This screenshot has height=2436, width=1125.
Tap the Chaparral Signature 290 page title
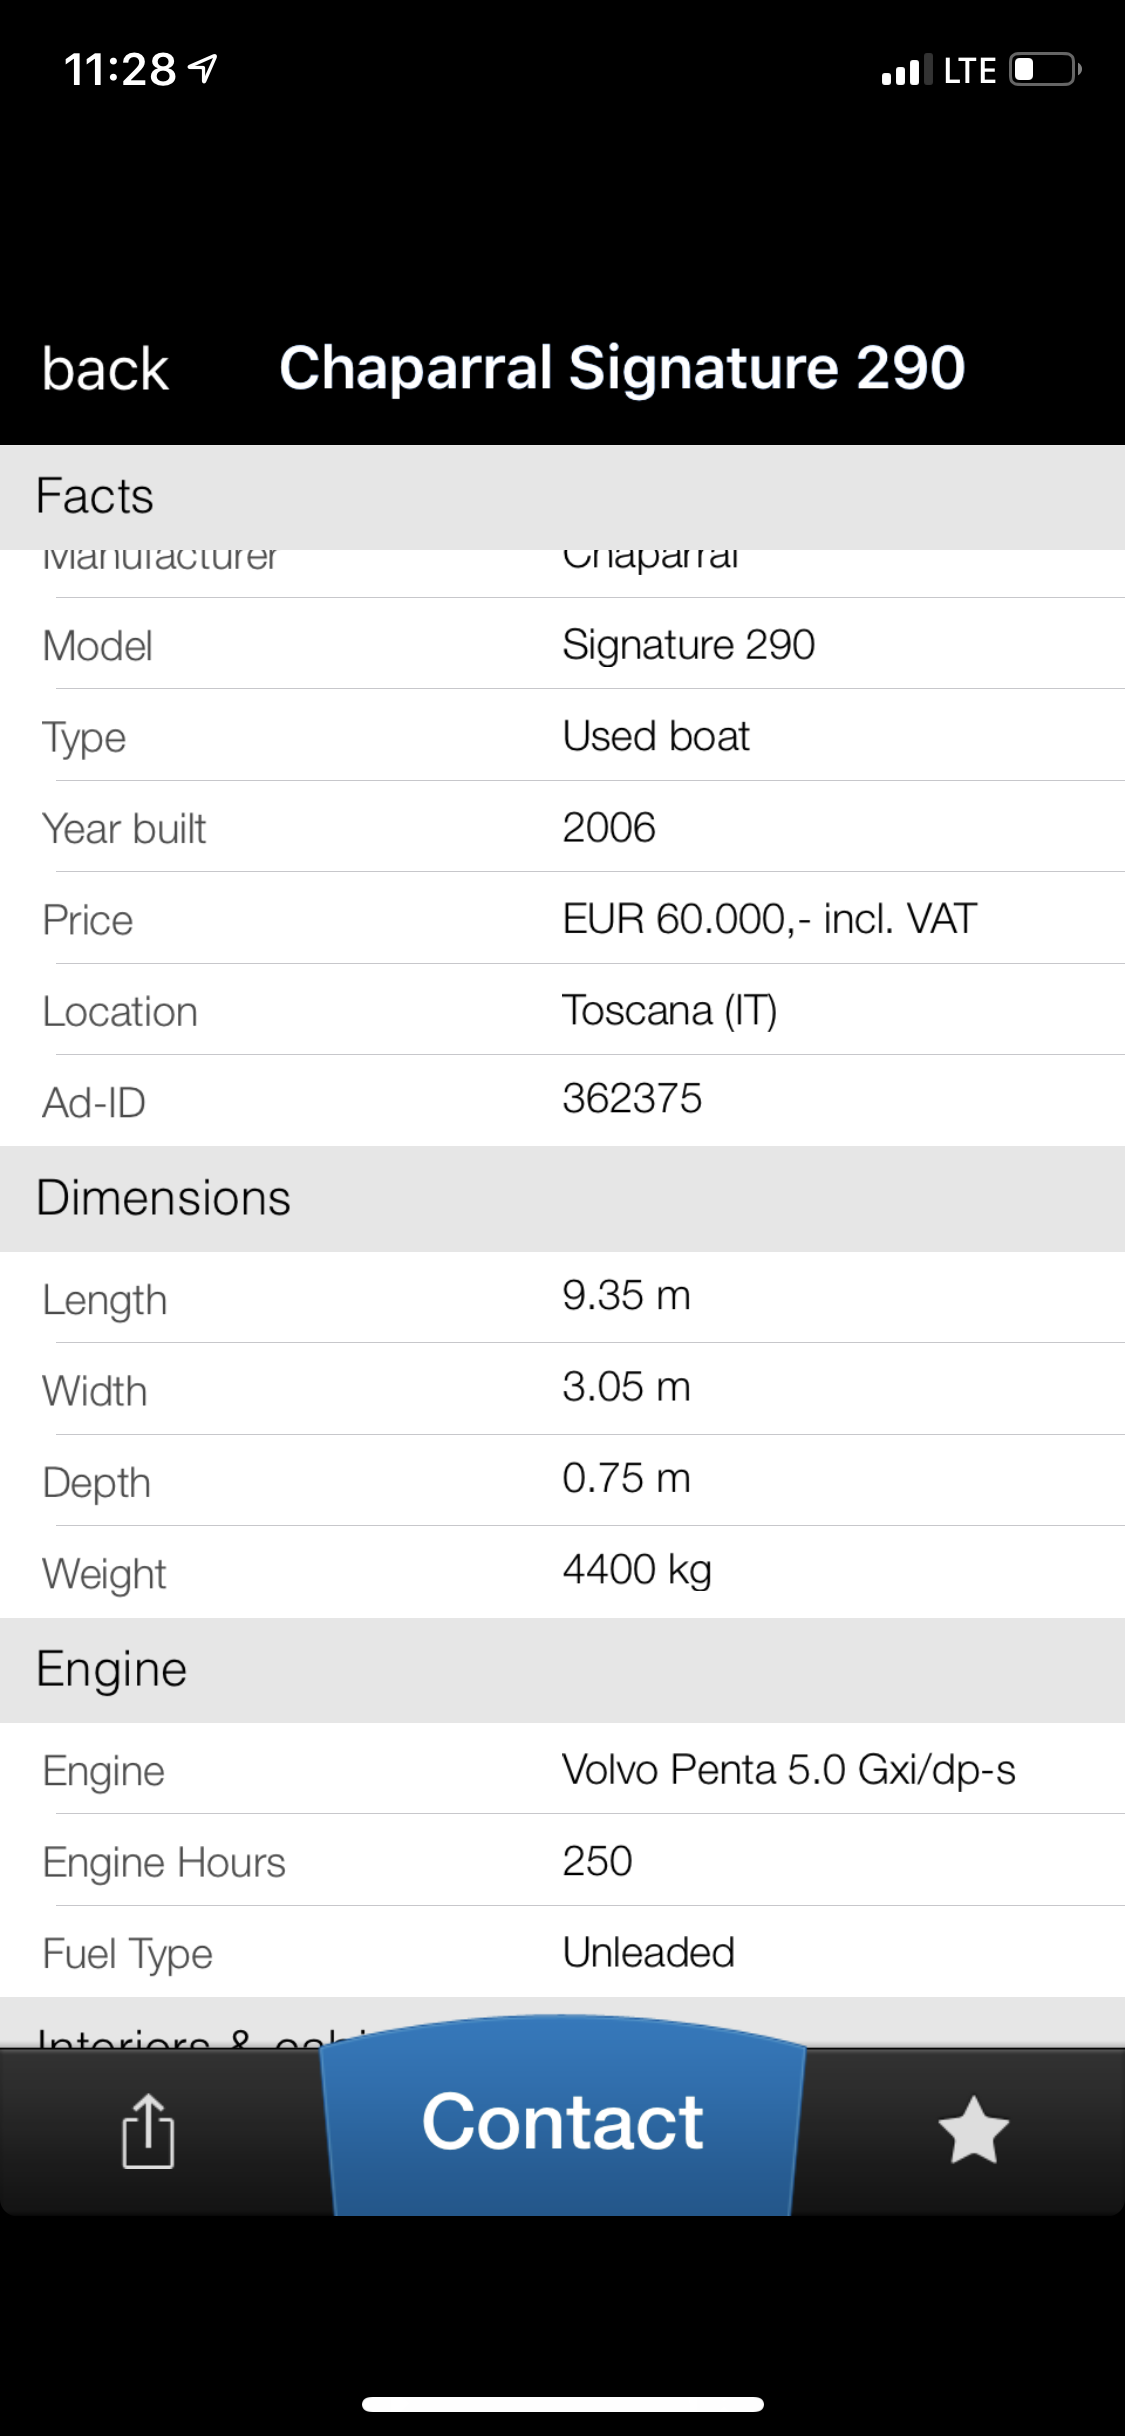point(622,368)
